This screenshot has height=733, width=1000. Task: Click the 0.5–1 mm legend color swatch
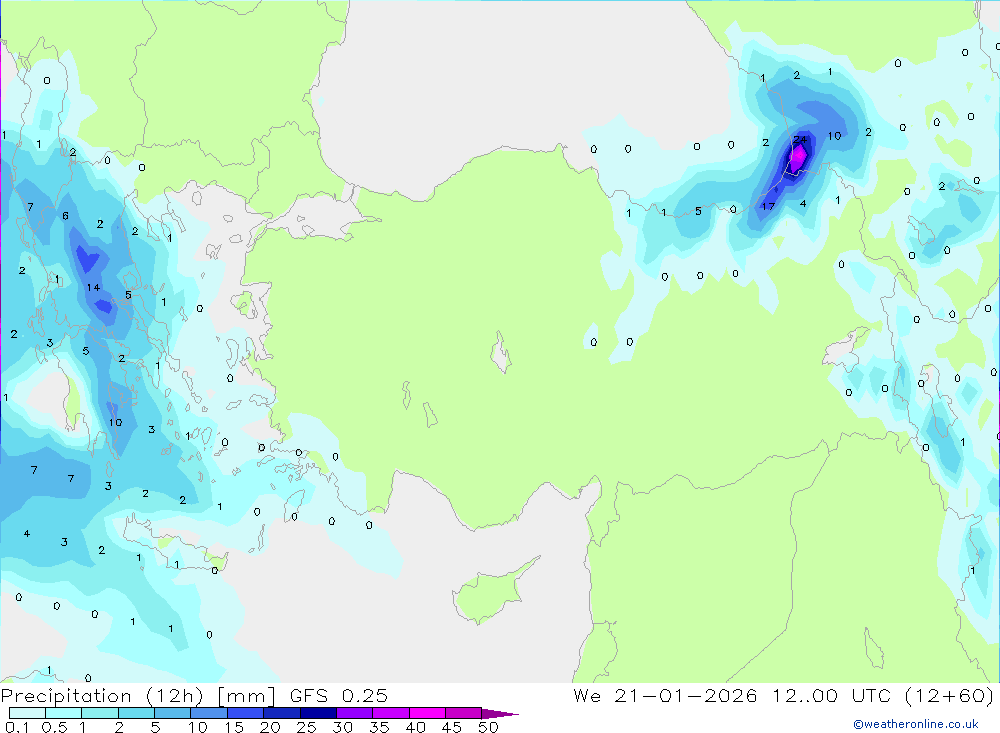(64, 713)
